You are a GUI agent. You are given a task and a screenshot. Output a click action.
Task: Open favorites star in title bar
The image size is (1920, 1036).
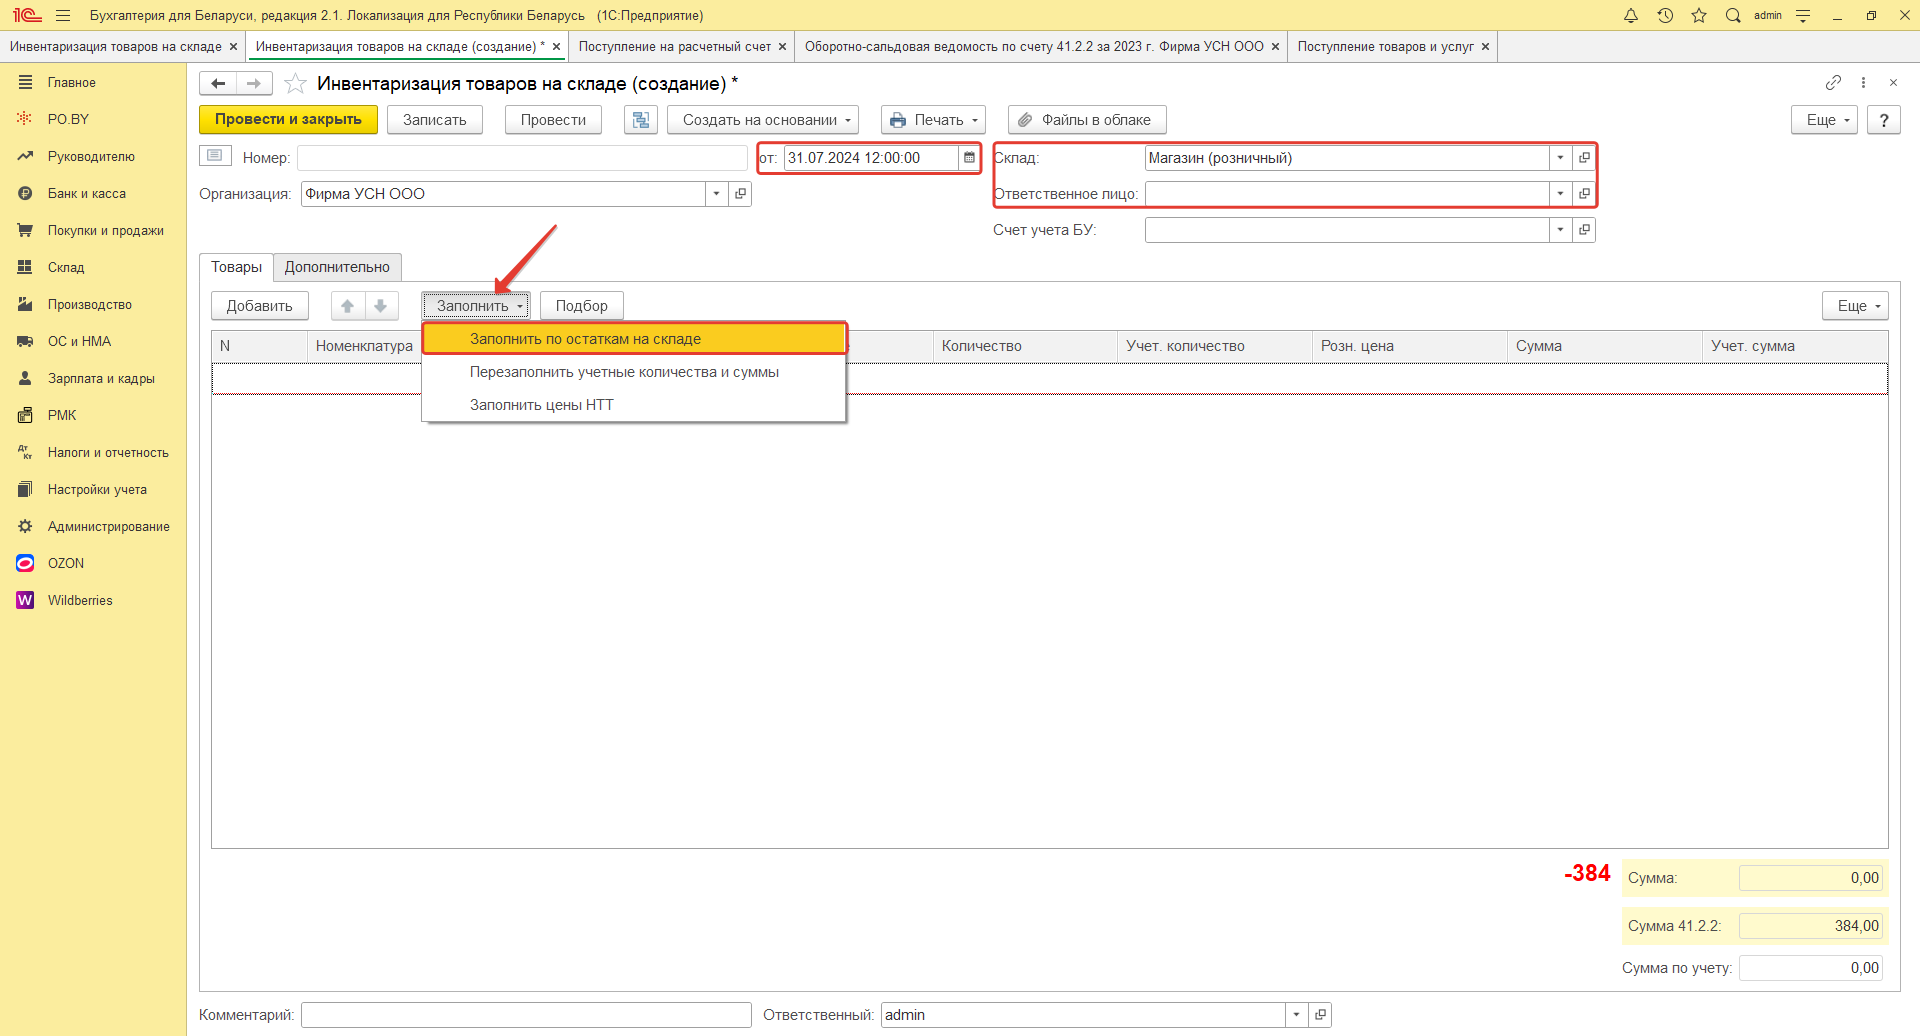coord(1699,15)
